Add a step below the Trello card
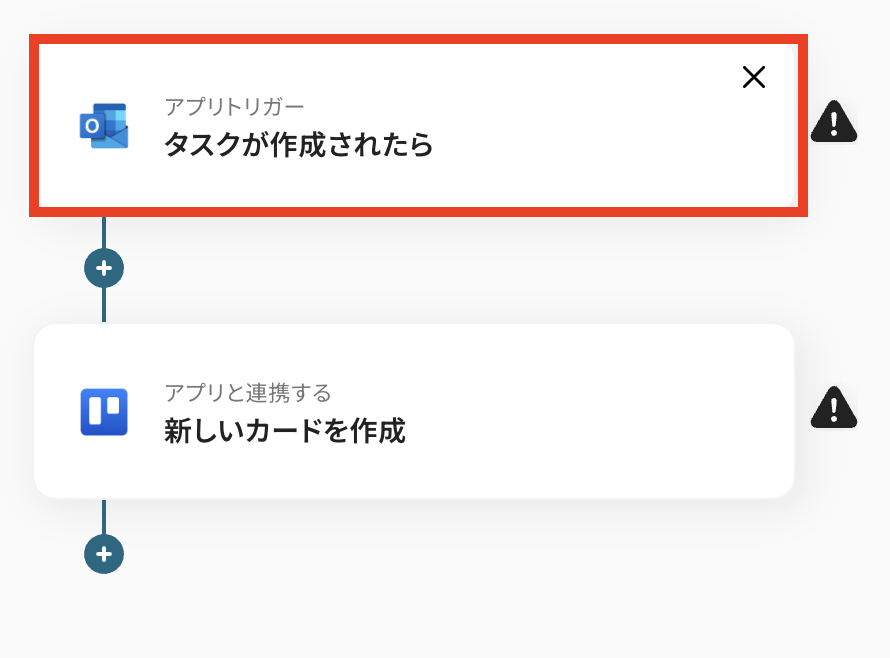This screenshot has width=890, height=658. pos(104,554)
